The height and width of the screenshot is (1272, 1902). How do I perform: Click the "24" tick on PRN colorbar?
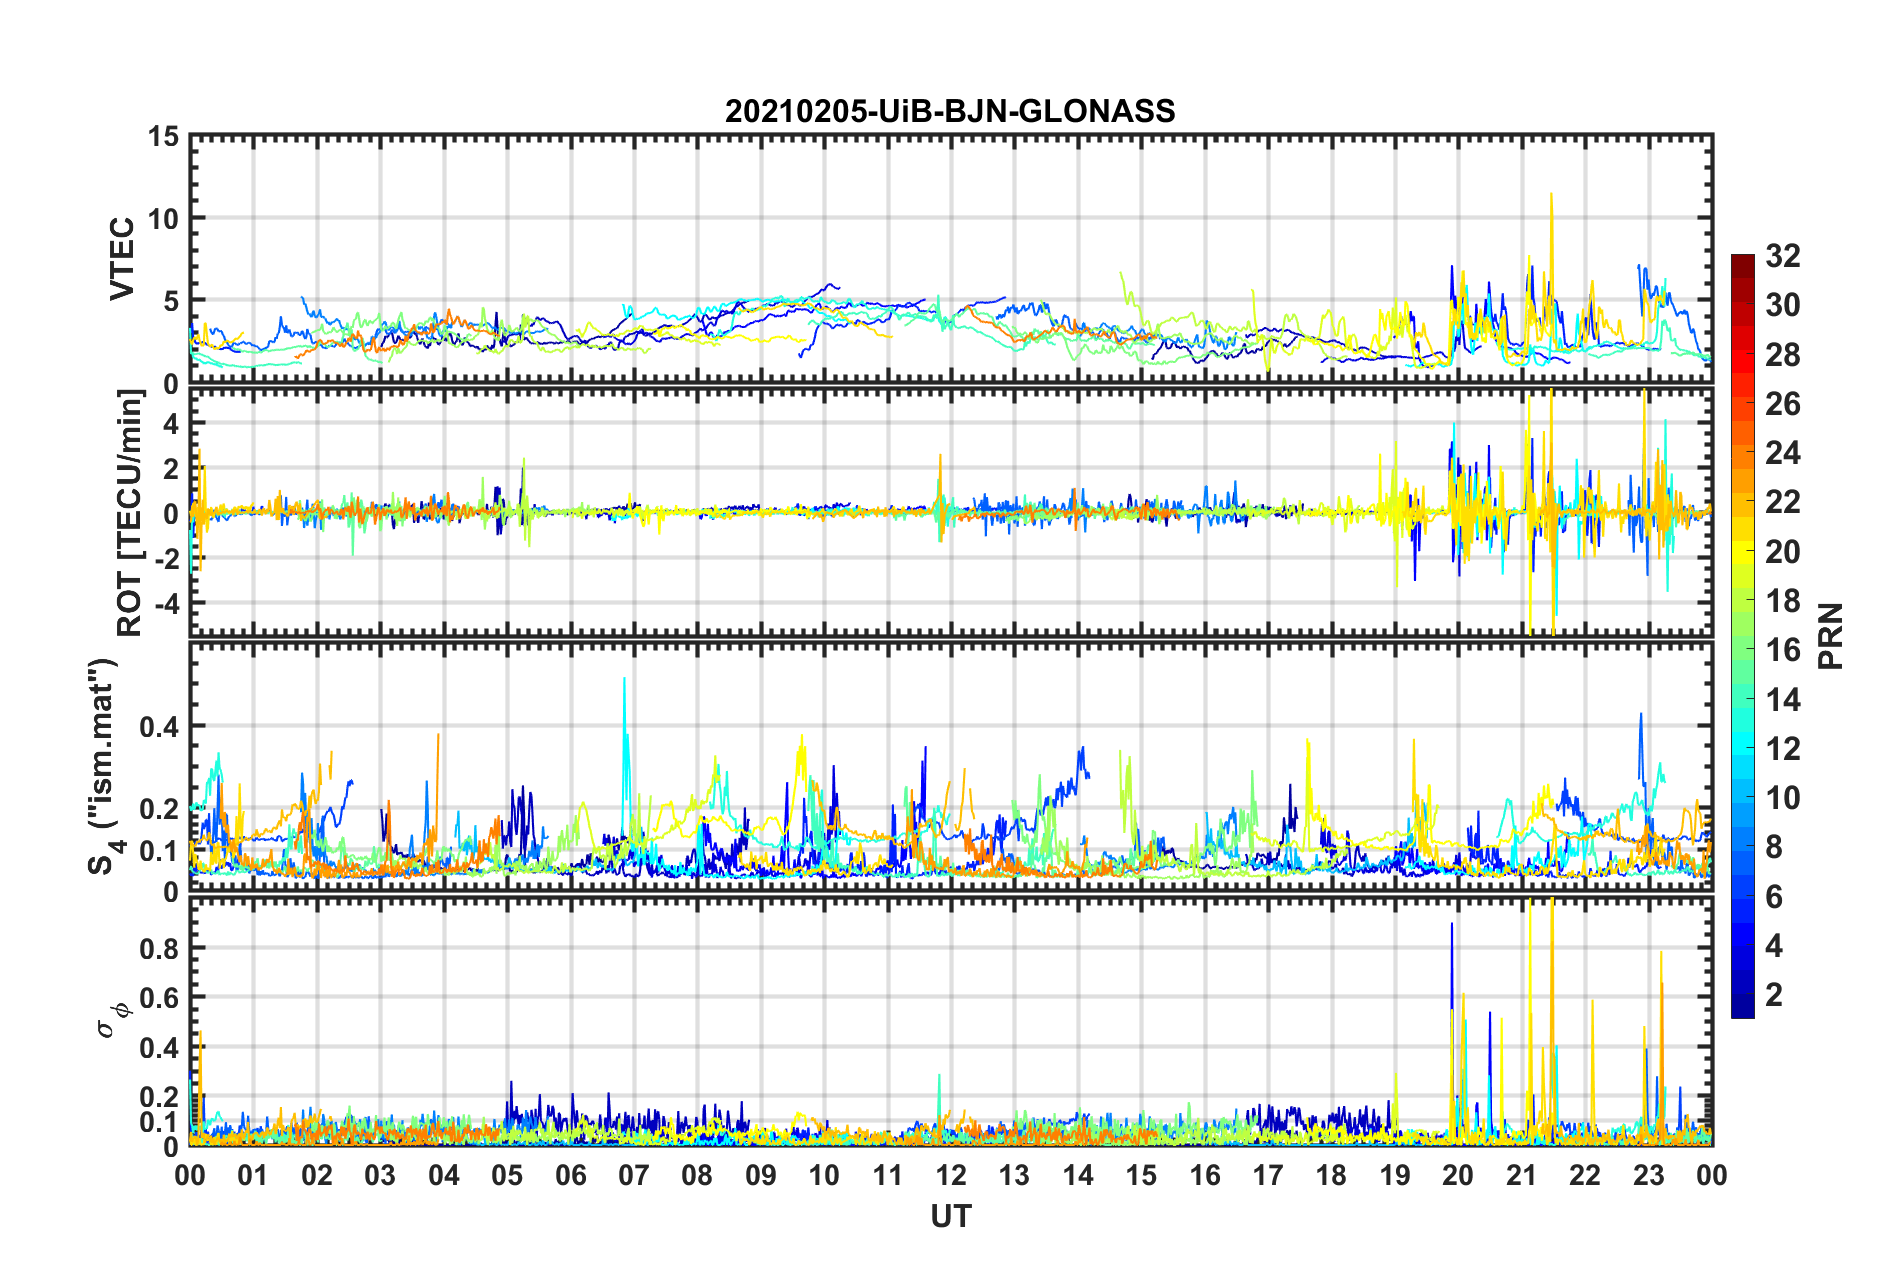[1783, 453]
